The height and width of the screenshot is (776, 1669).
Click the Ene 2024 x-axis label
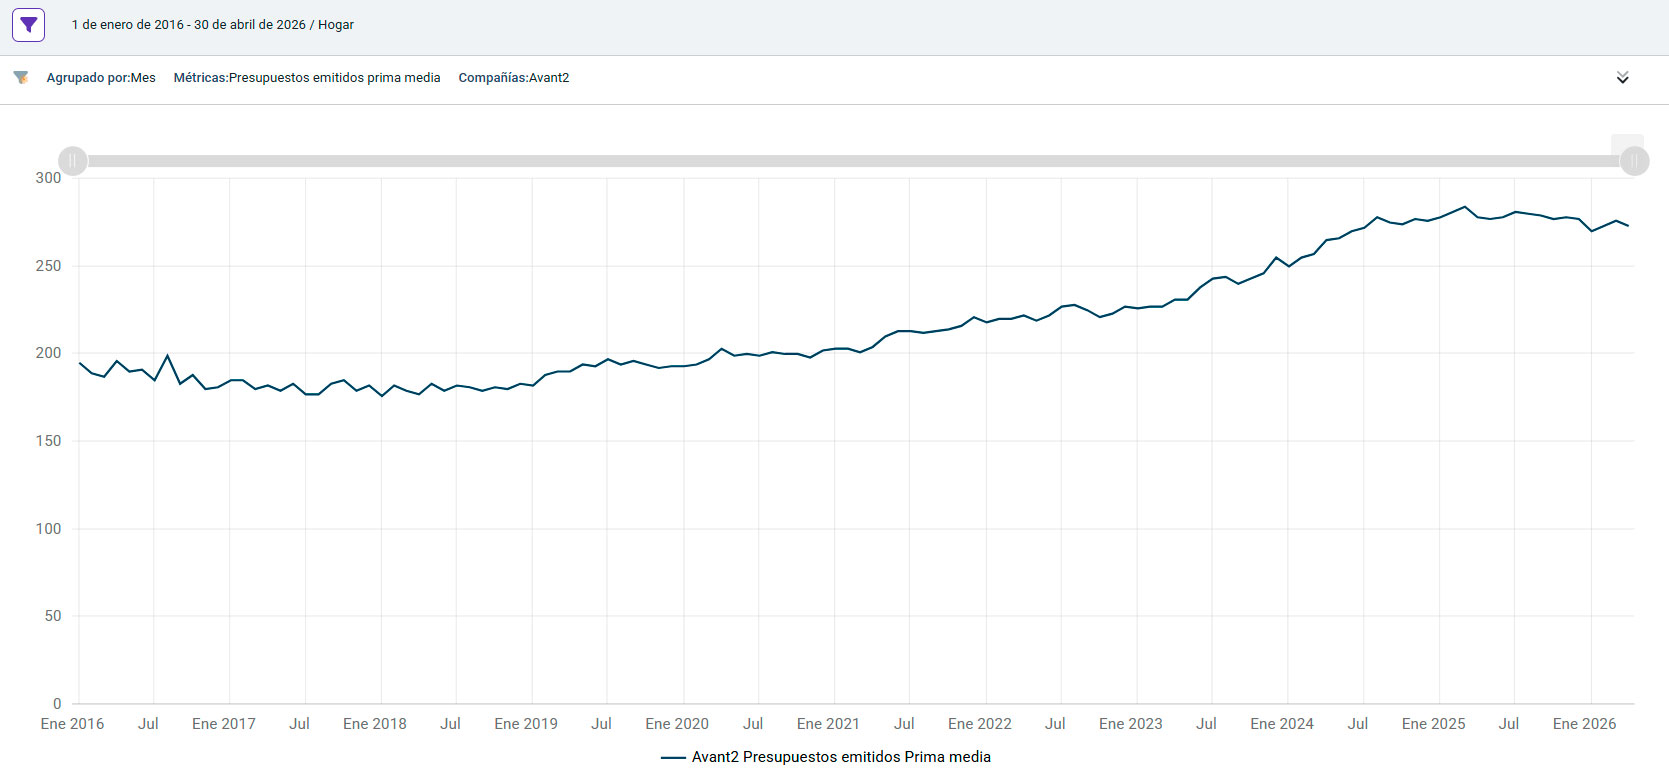(x=1282, y=724)
